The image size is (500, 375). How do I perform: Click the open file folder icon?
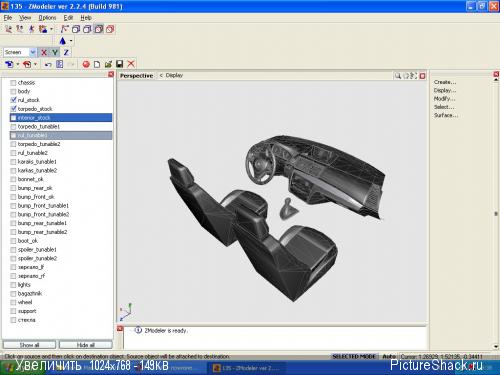(x=108, y=64)
